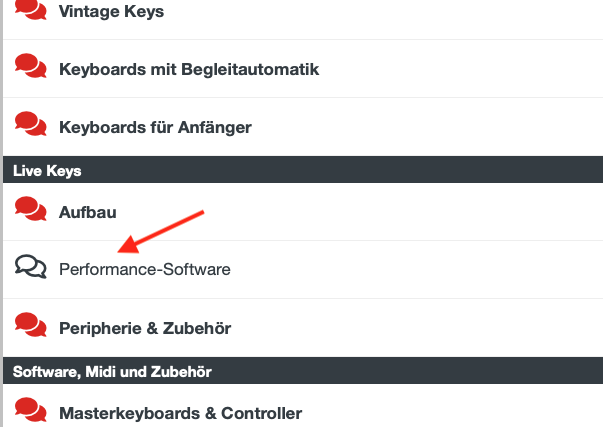Visit the Peripherie & Zubehör forum
603x427 pixels.
click(145, 328)
